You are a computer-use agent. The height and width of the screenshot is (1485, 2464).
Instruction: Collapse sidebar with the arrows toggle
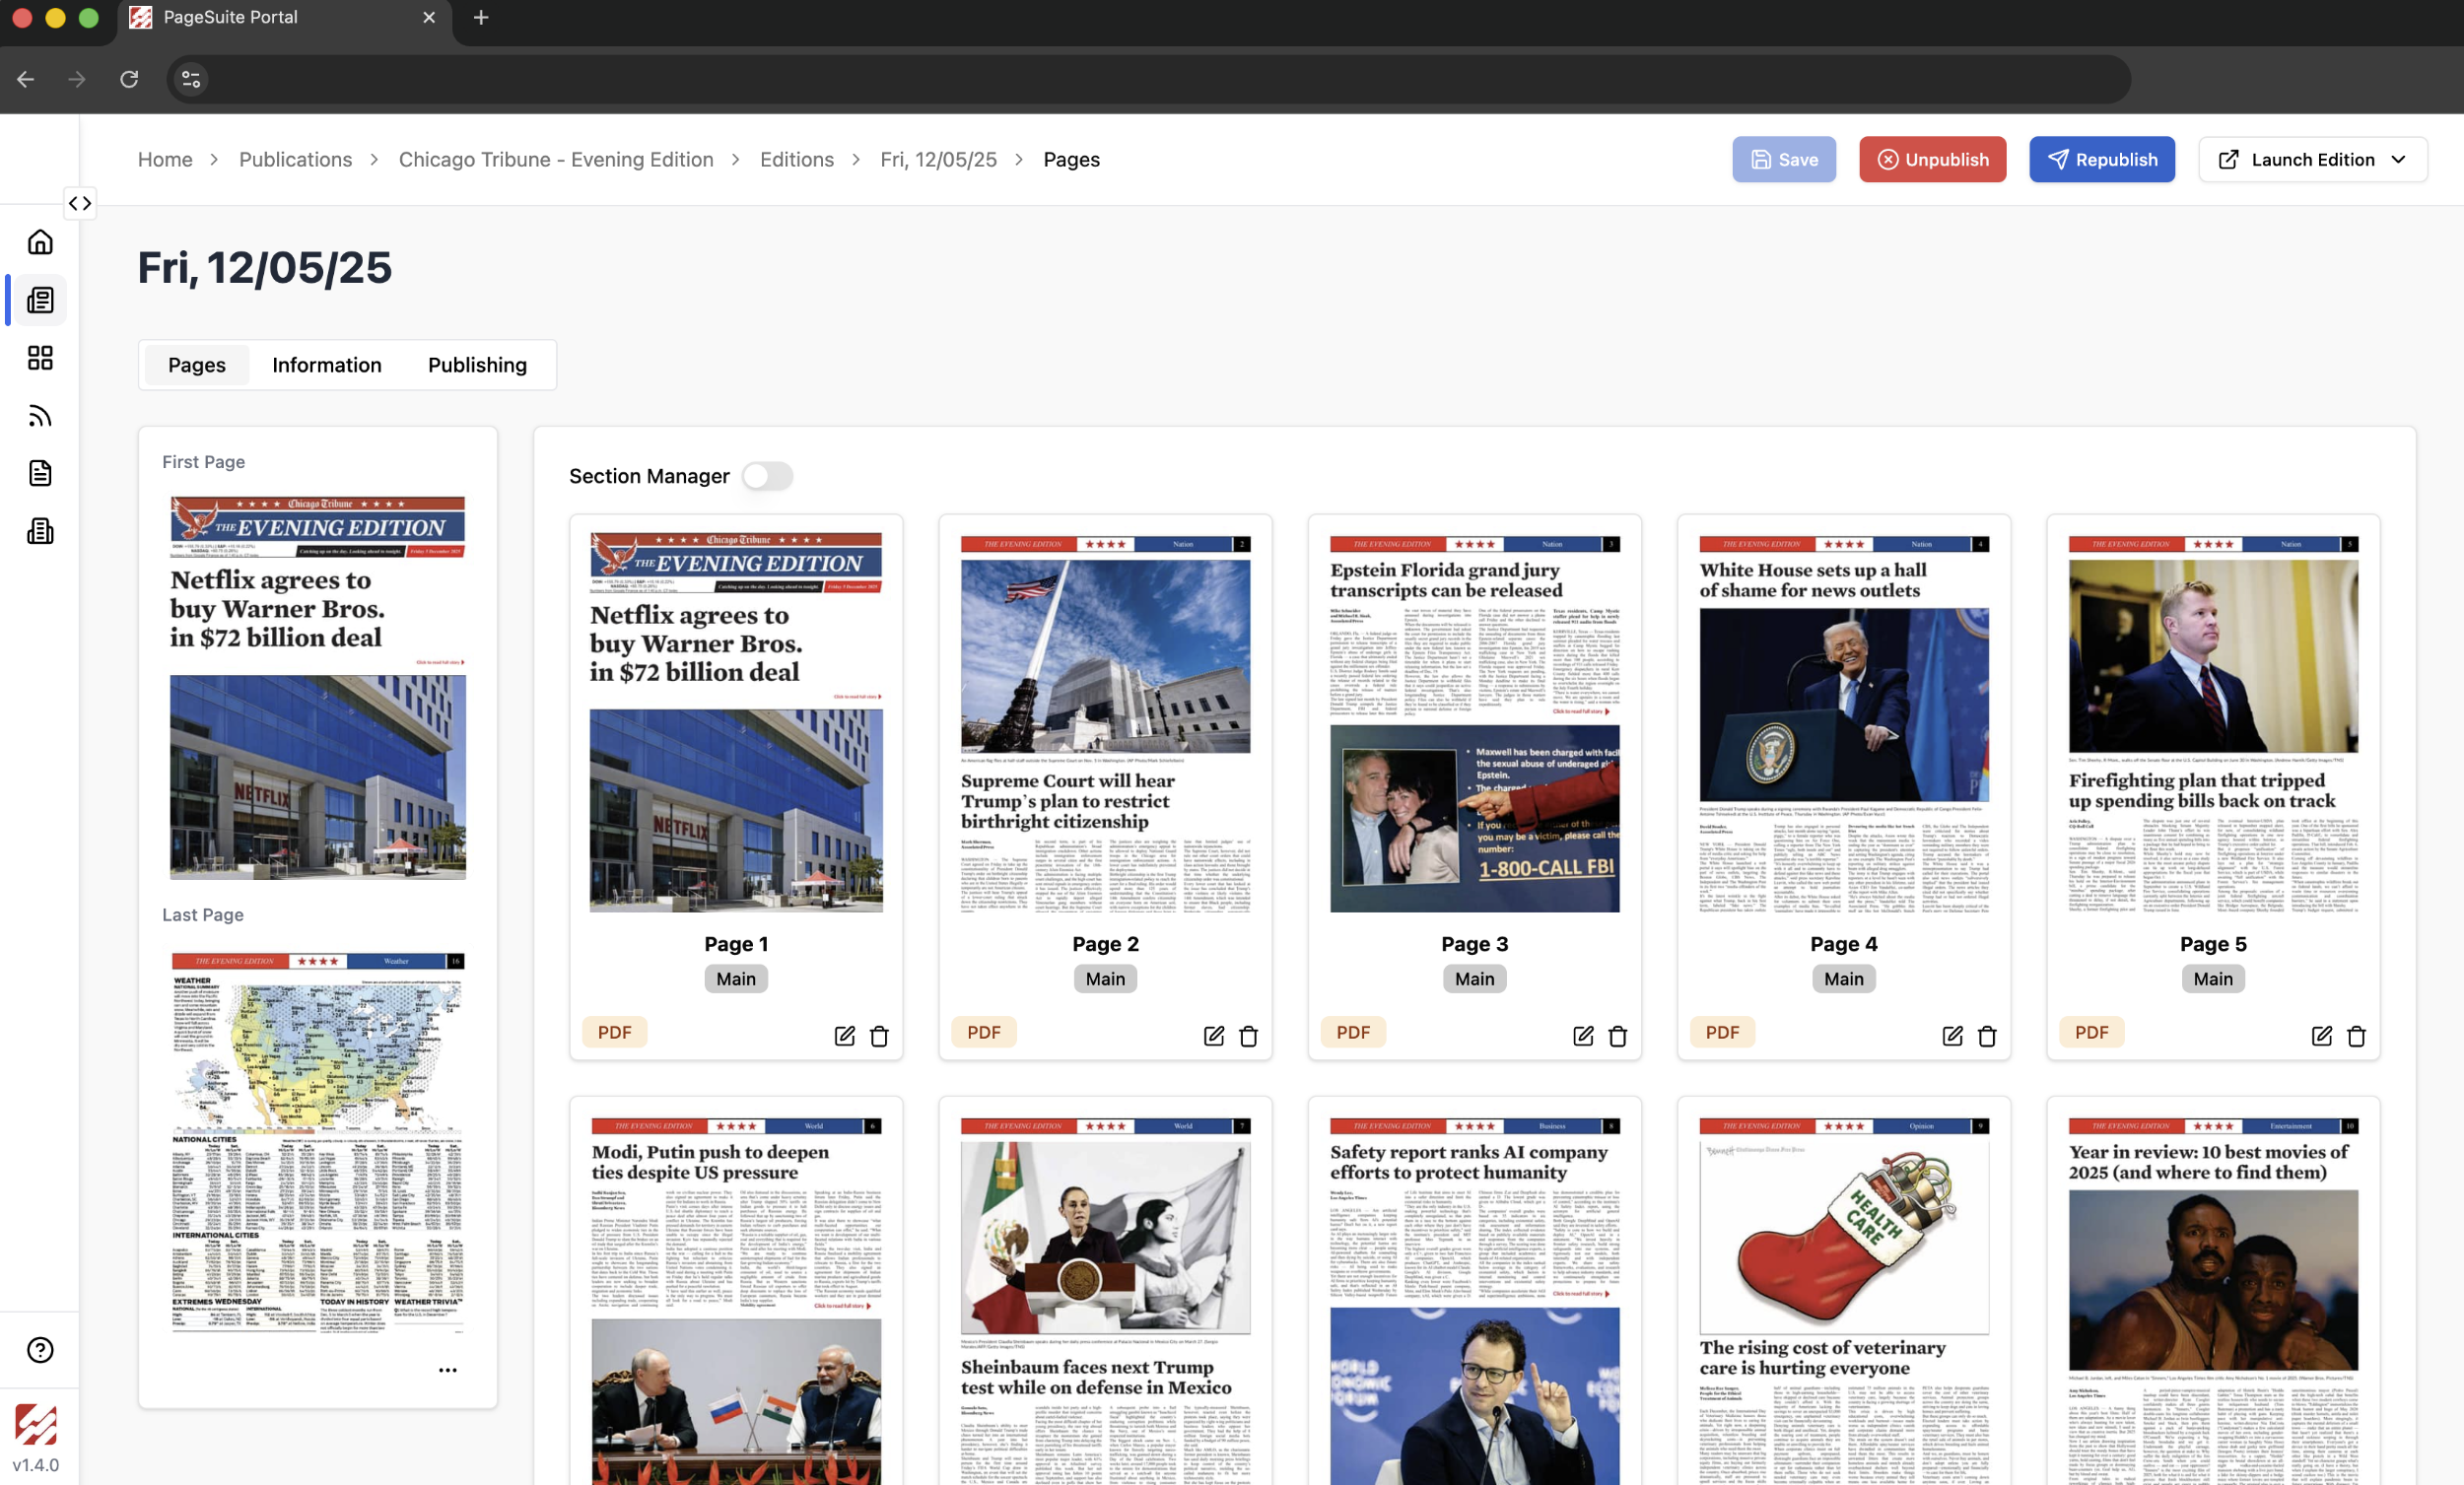click(80, 204)
